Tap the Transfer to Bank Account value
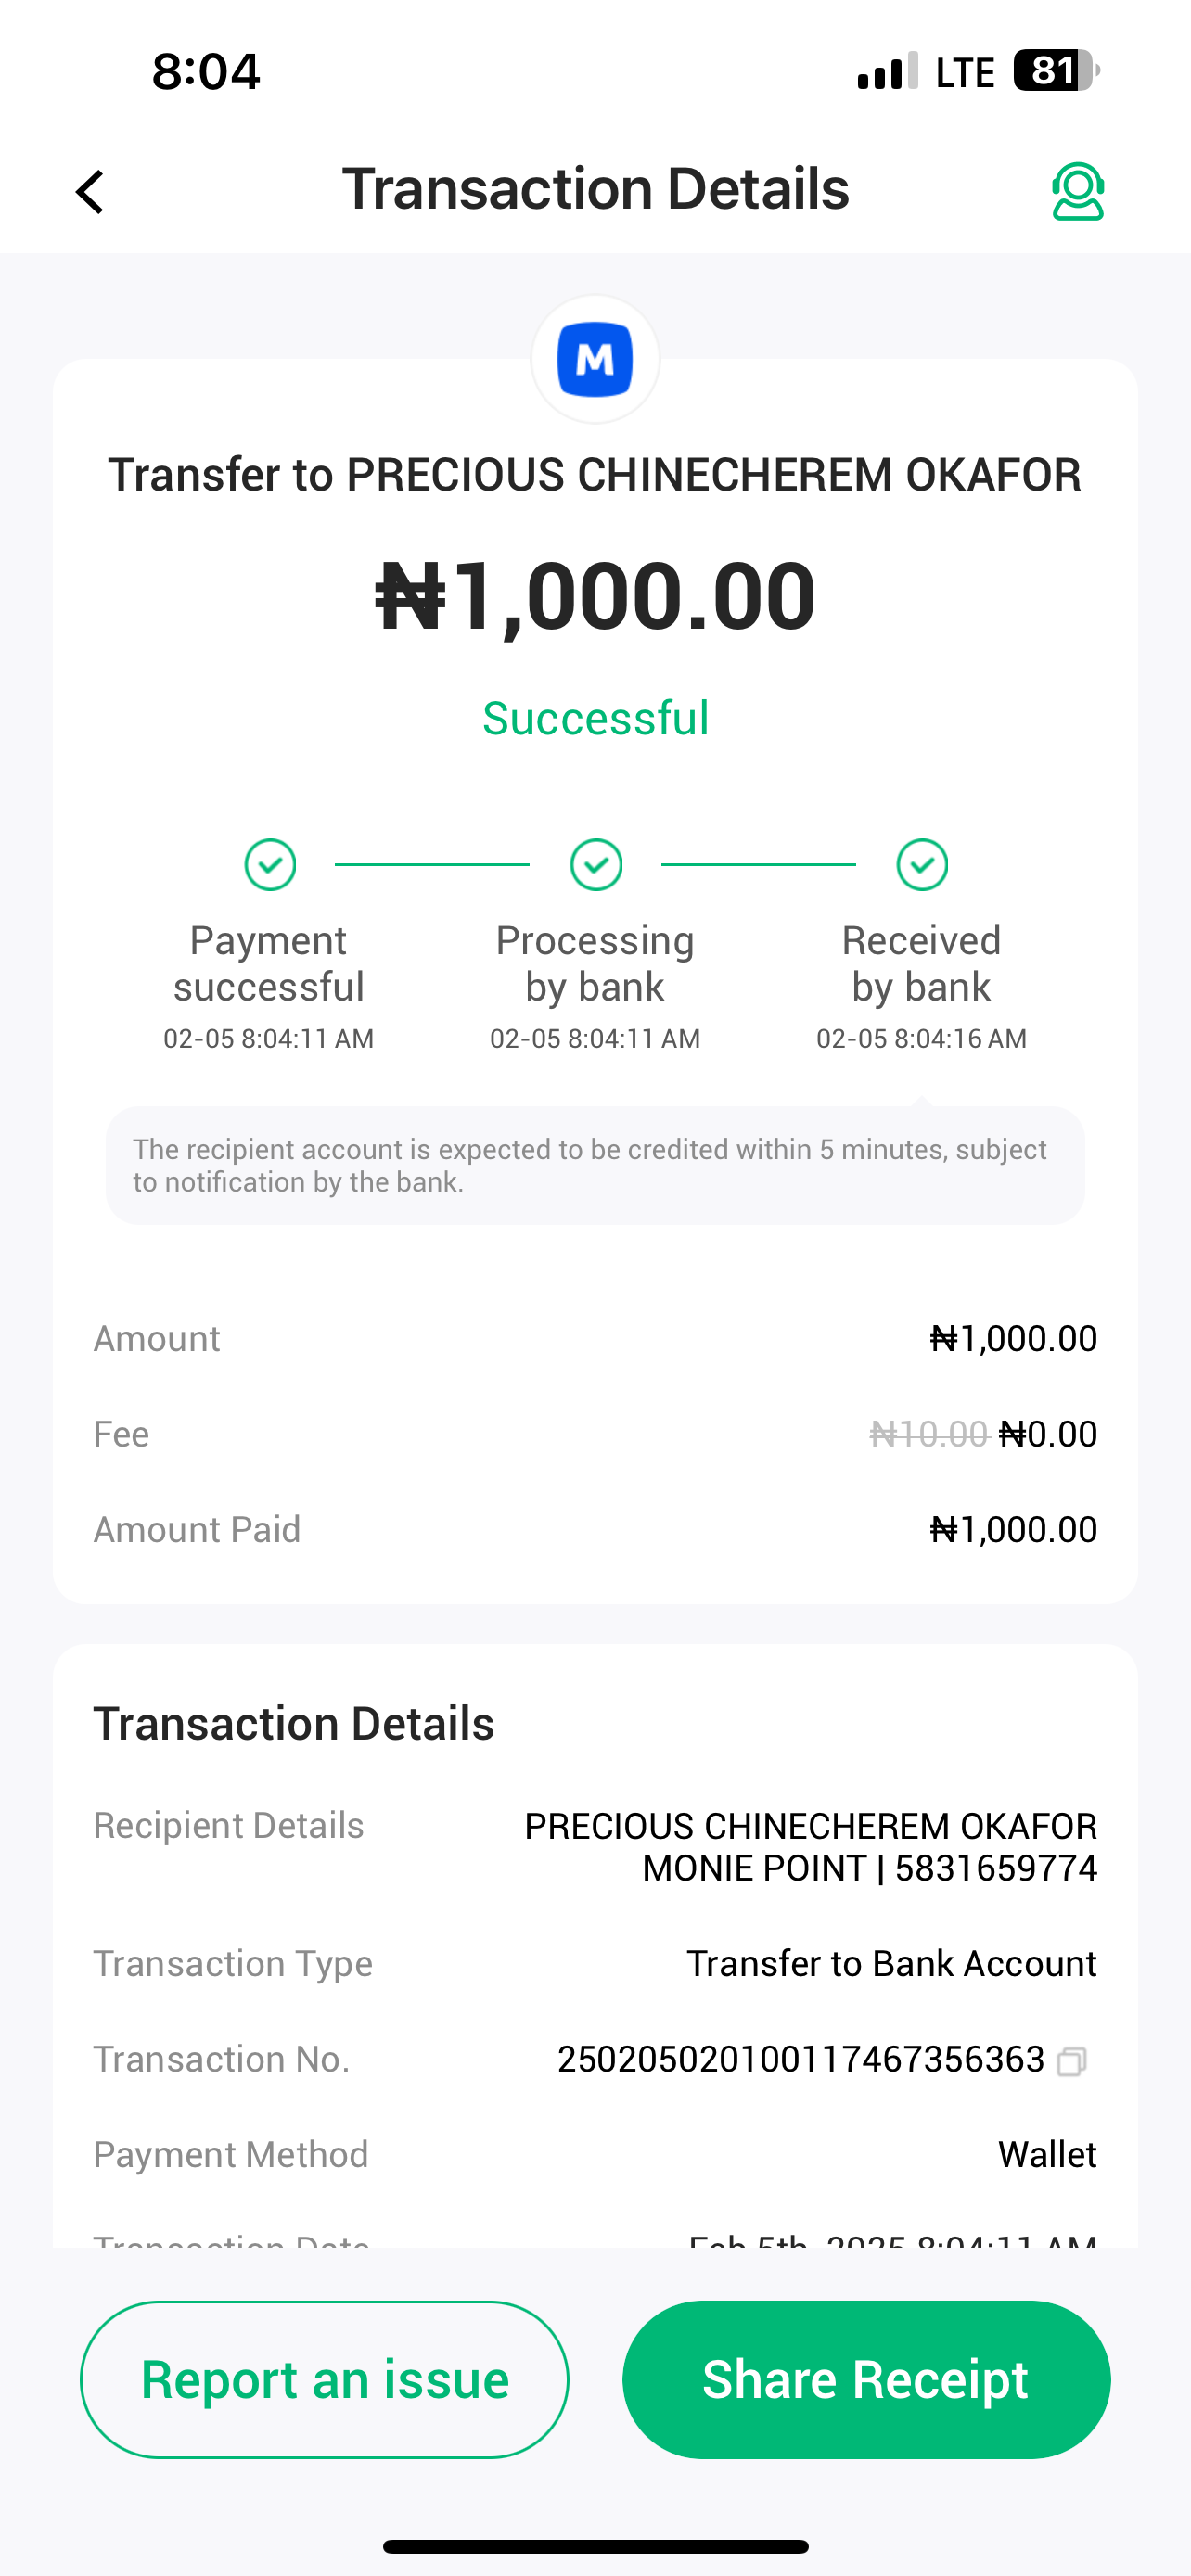Viewport: 1191px width, 2576px height. tap(891, 1963)
